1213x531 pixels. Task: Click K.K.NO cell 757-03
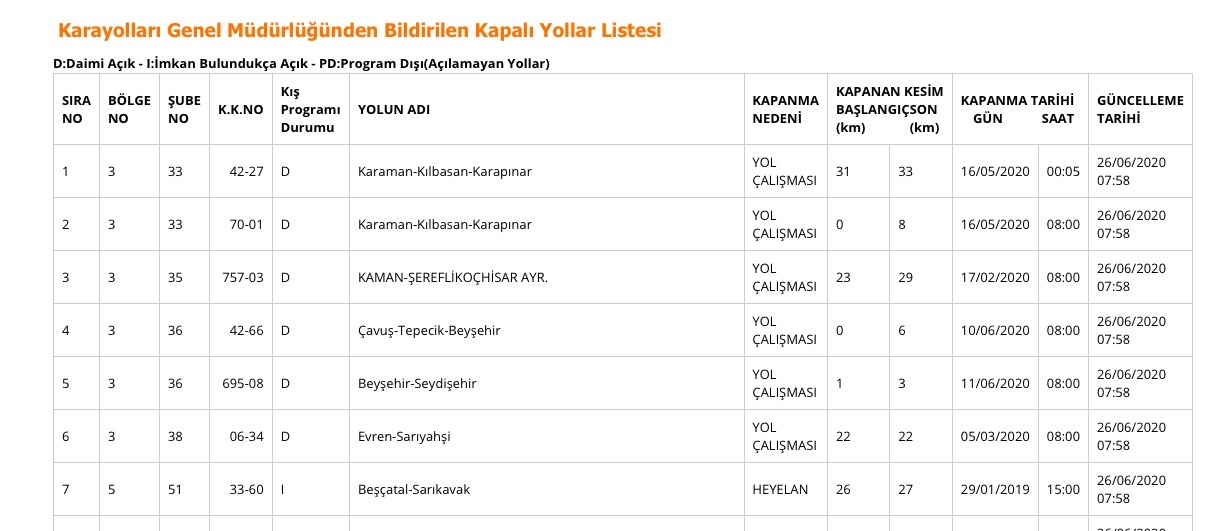(243, 277)
